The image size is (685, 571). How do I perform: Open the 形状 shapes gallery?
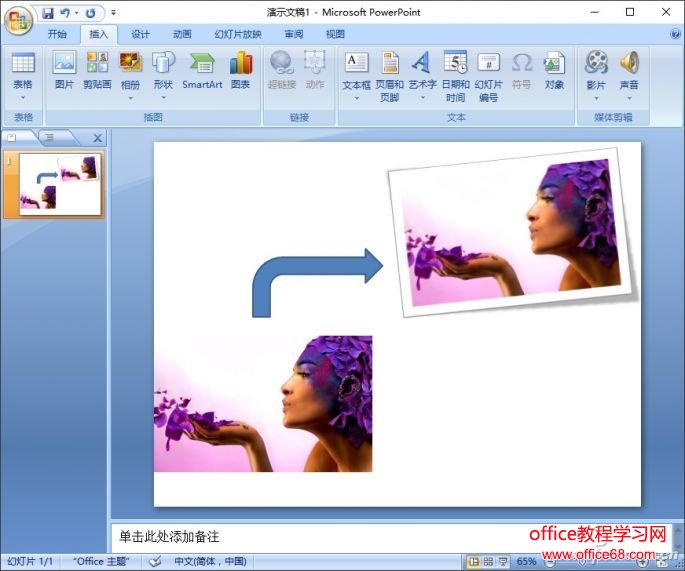[163, 70]
